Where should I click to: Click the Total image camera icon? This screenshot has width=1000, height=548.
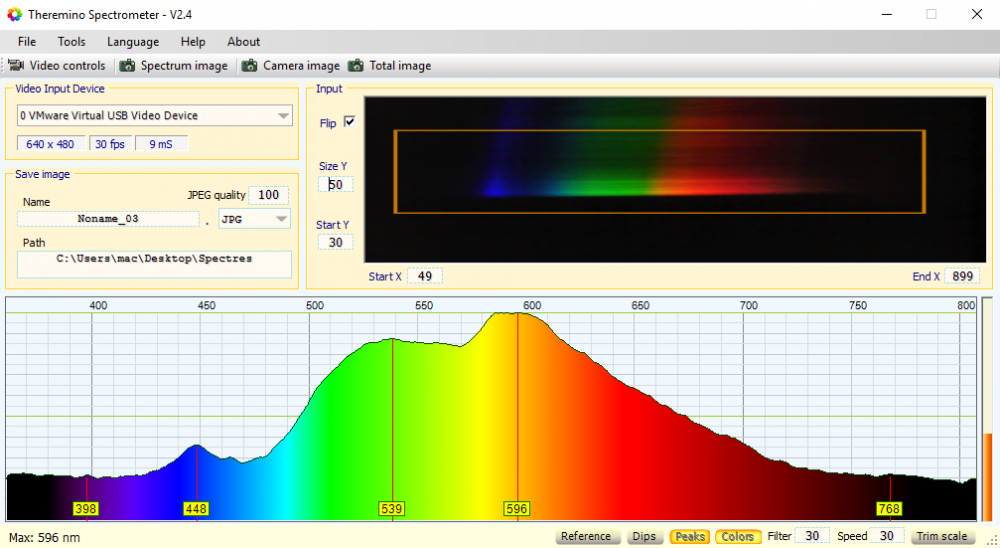point(356,65)
